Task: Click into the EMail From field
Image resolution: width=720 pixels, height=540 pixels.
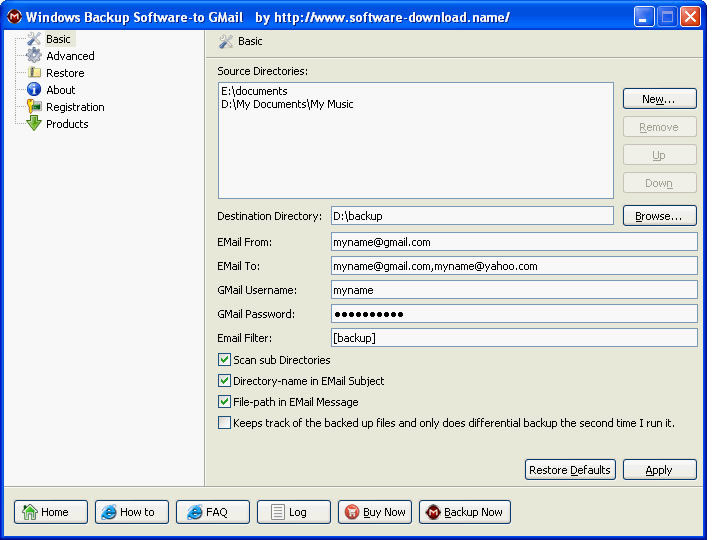Action: (514, 242)
